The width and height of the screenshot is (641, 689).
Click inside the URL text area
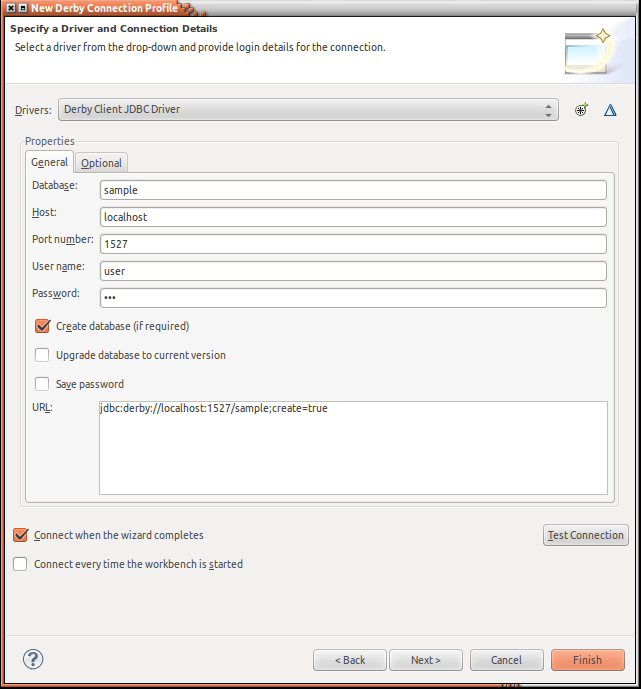tap(353, 448)
